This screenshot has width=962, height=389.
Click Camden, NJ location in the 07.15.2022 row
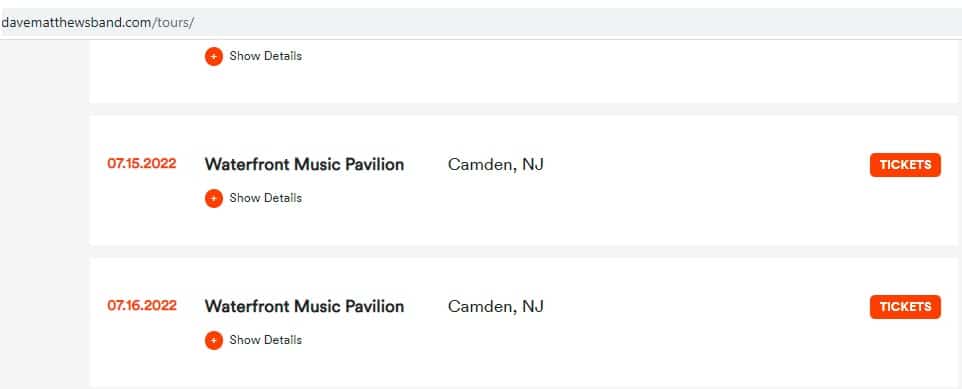pyautogui.click(x=496, y=164)
